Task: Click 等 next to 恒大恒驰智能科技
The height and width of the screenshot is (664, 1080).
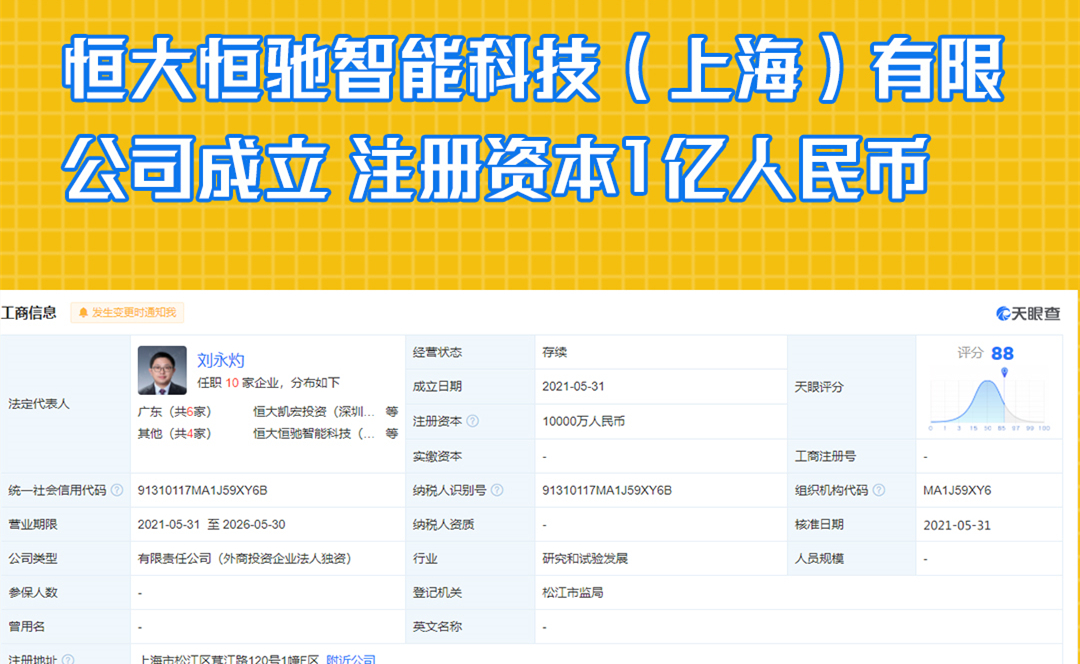Action: (x=392, y=433)
